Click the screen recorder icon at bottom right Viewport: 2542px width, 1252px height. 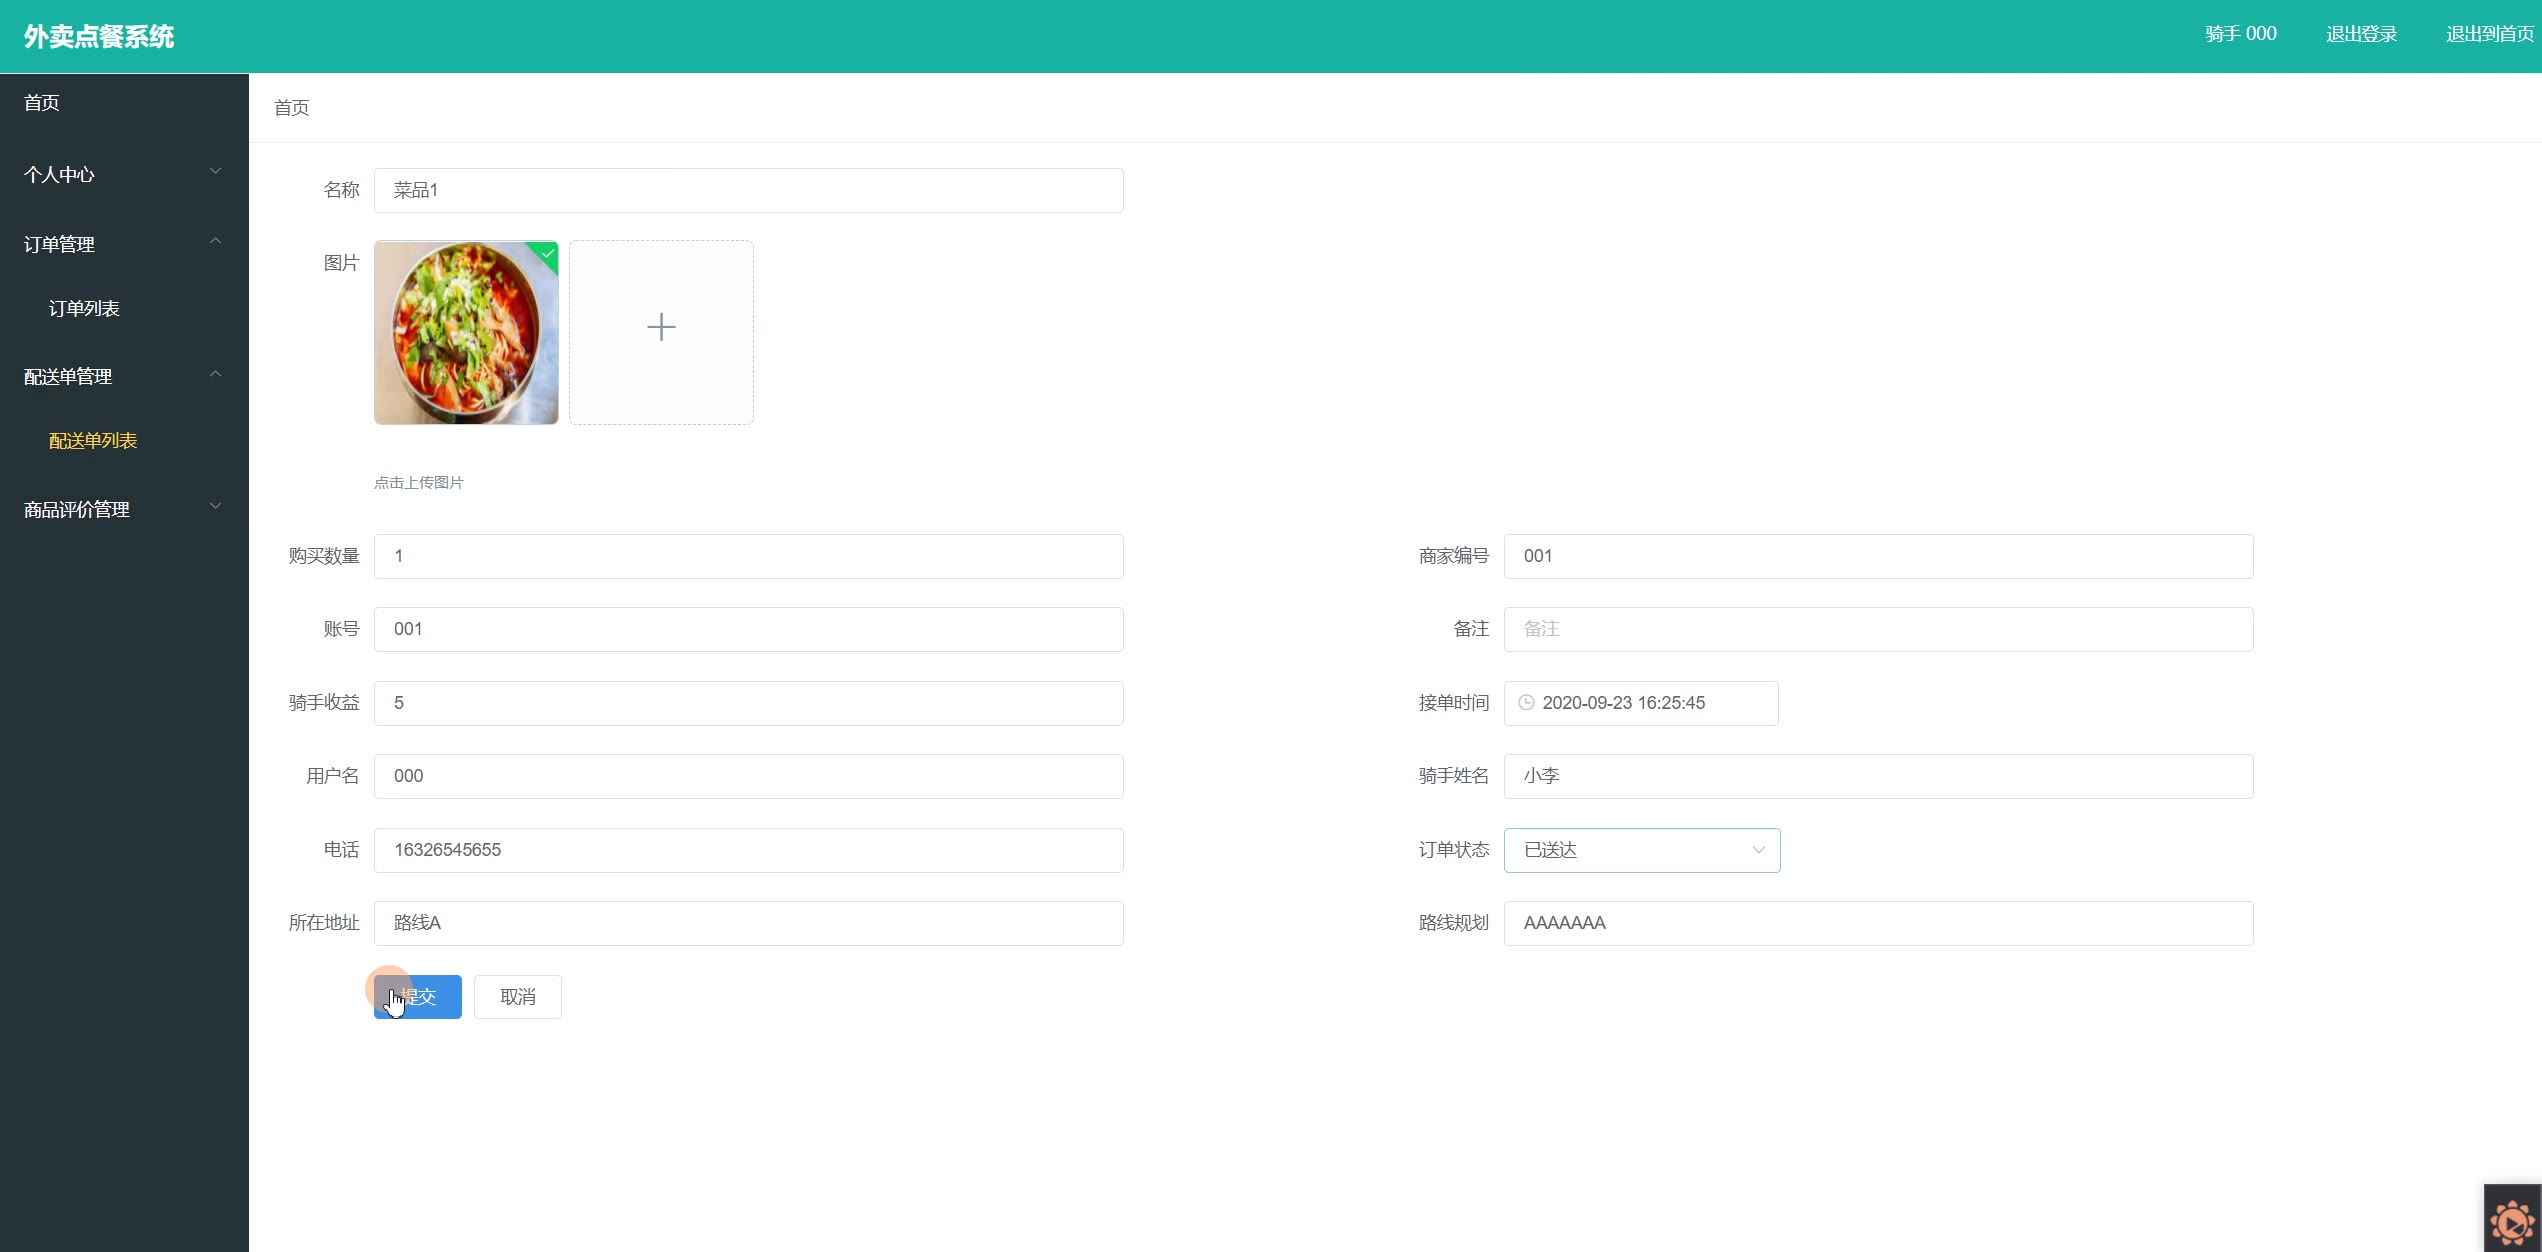pyautogui.click(x=2512, y=1221)
